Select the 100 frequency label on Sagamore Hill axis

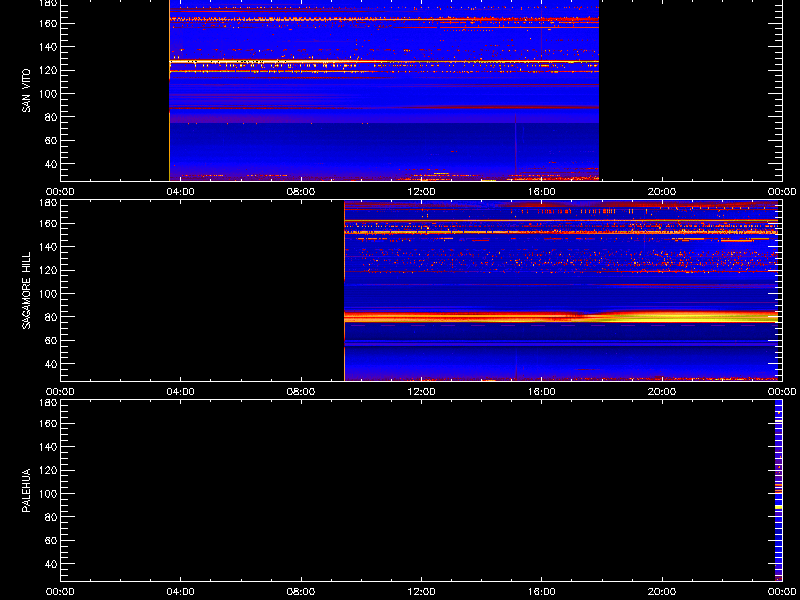(48, 294)
